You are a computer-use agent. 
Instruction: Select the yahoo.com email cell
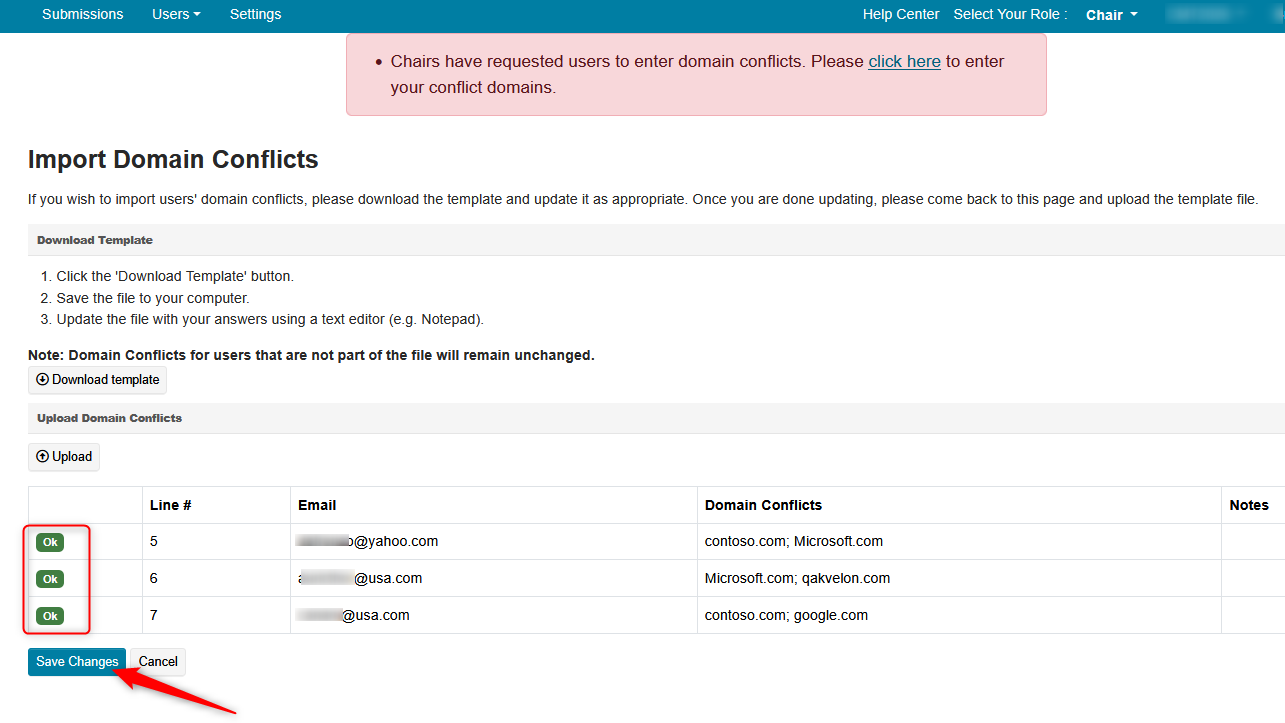368,541
